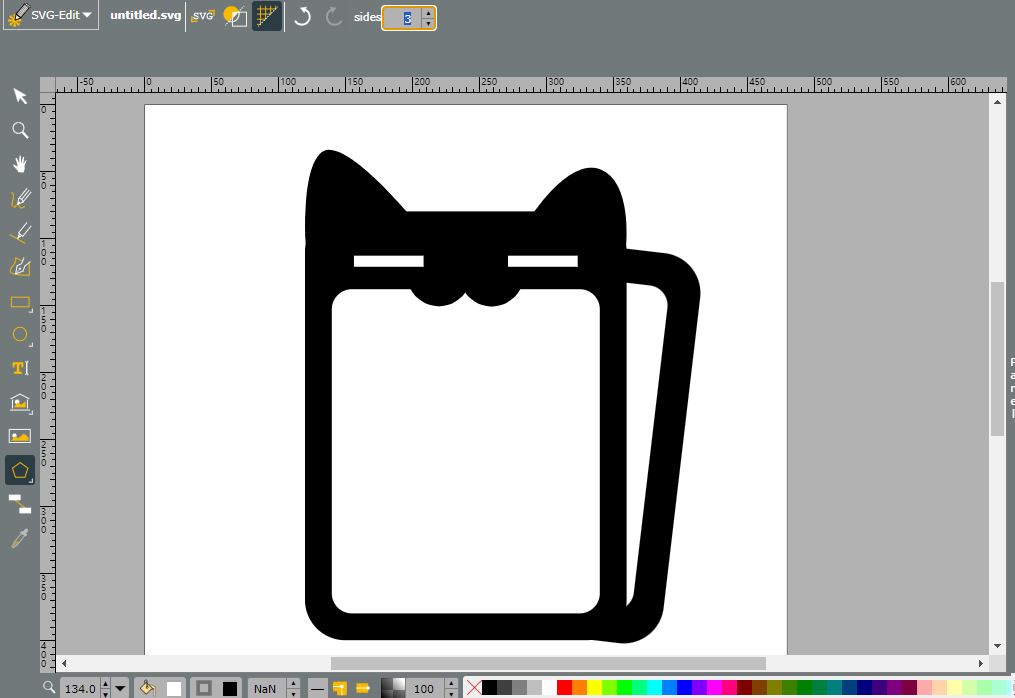Pick the magenta palette swatch
This screenshot has height=698, width=1015.
[x=715, y=688]
